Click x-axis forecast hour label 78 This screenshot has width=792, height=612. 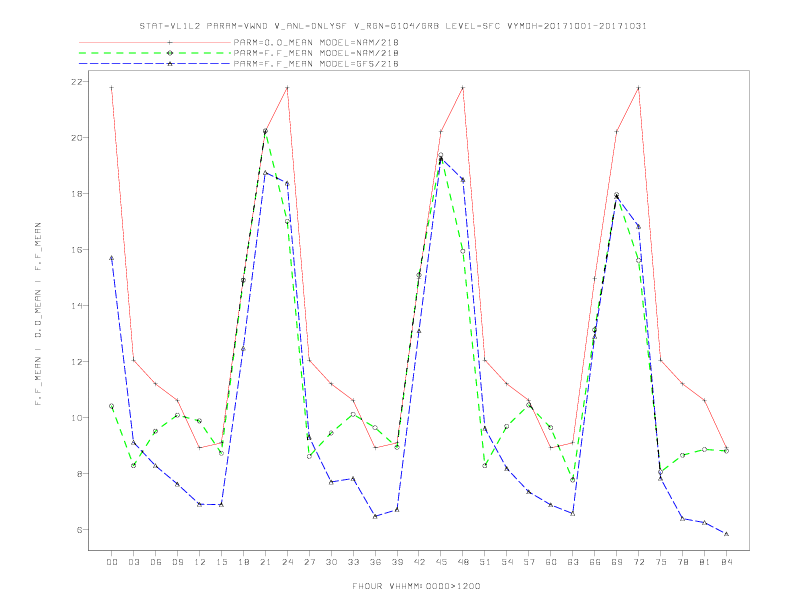683,562
